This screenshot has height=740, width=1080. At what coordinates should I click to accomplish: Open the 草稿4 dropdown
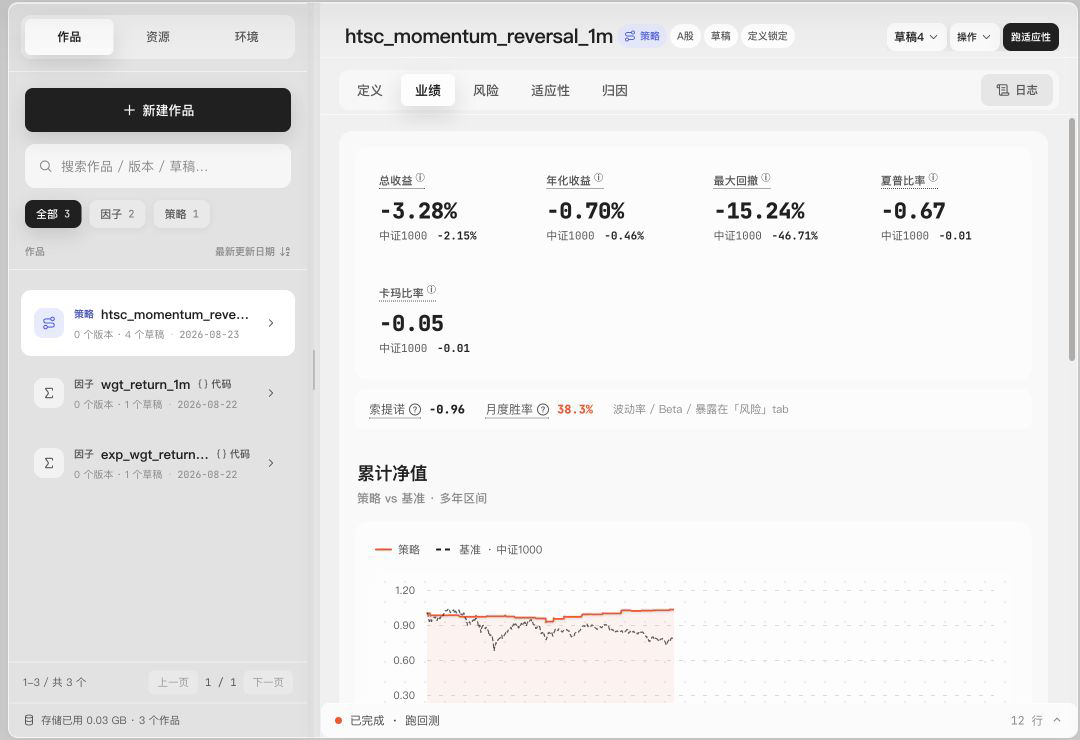[x=916, y=37]
